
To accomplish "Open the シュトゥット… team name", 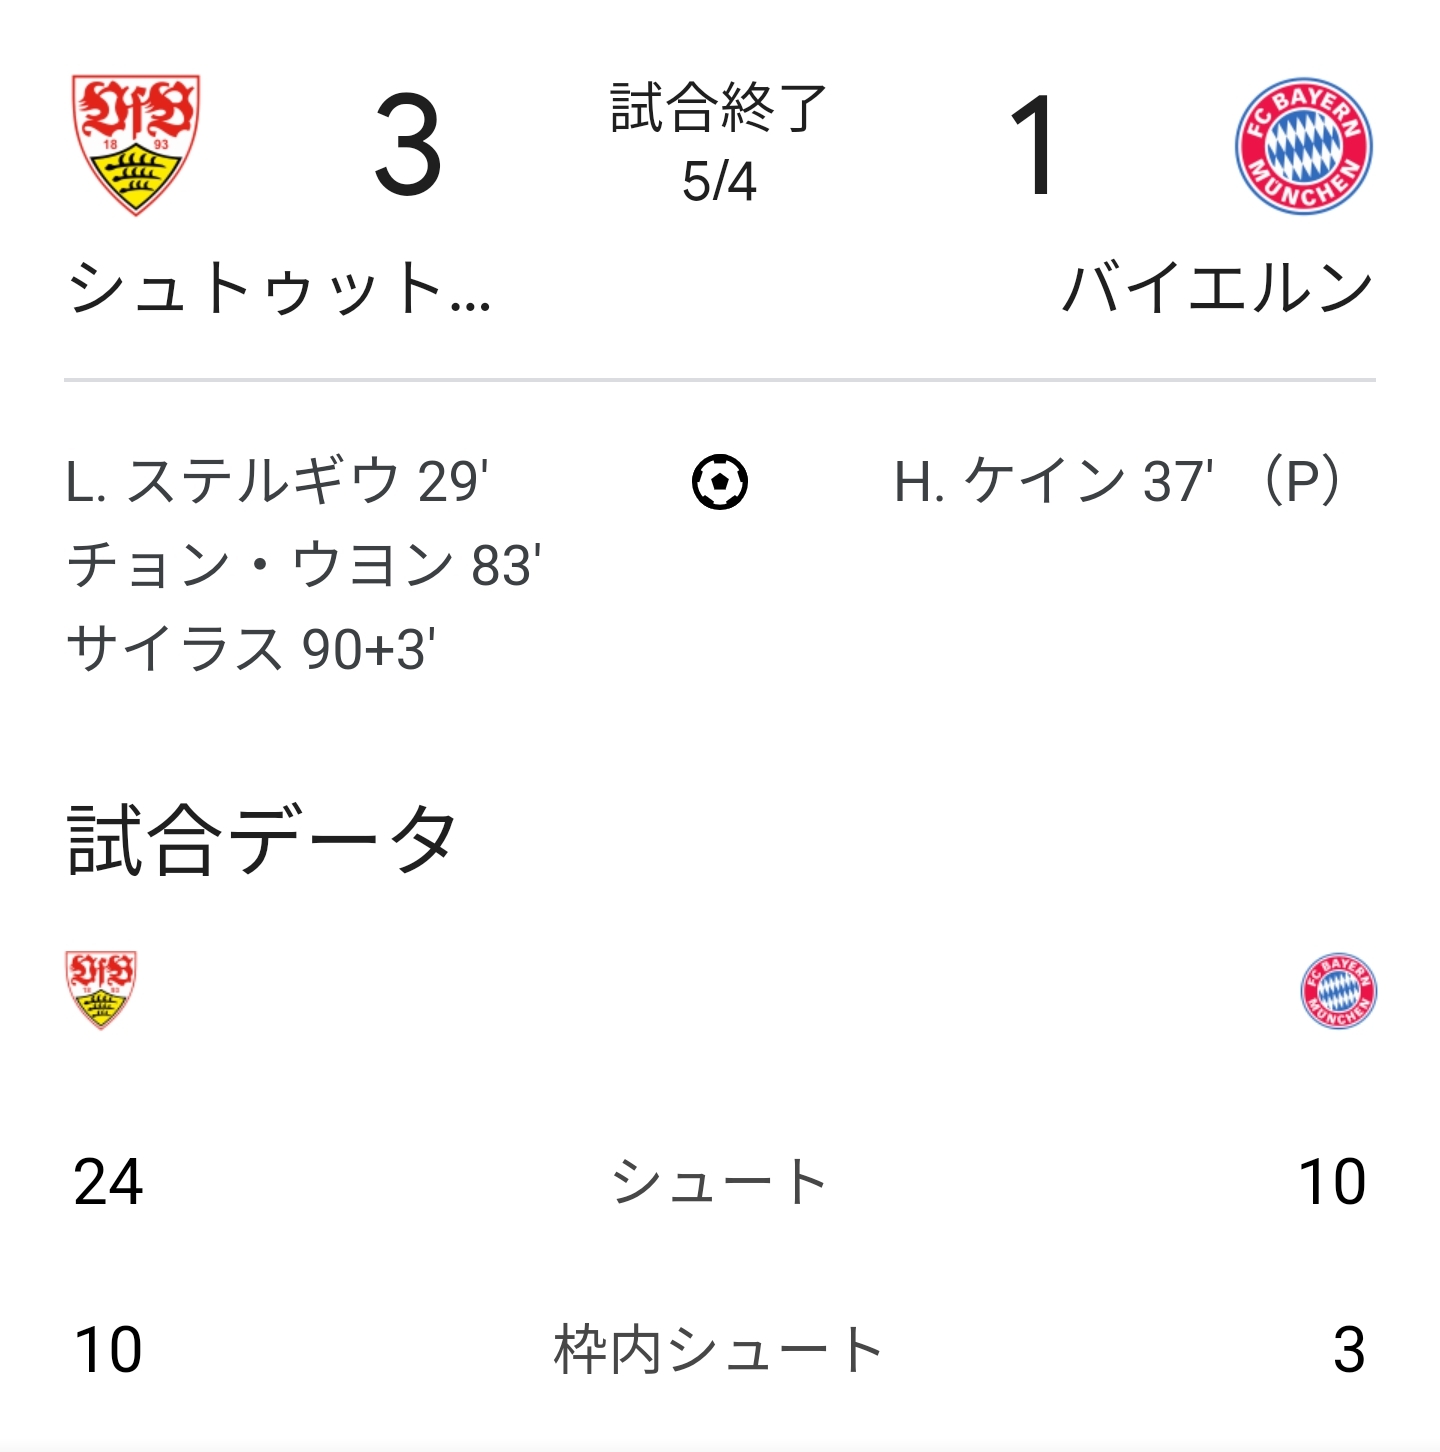I will click(x=279, y=289).
